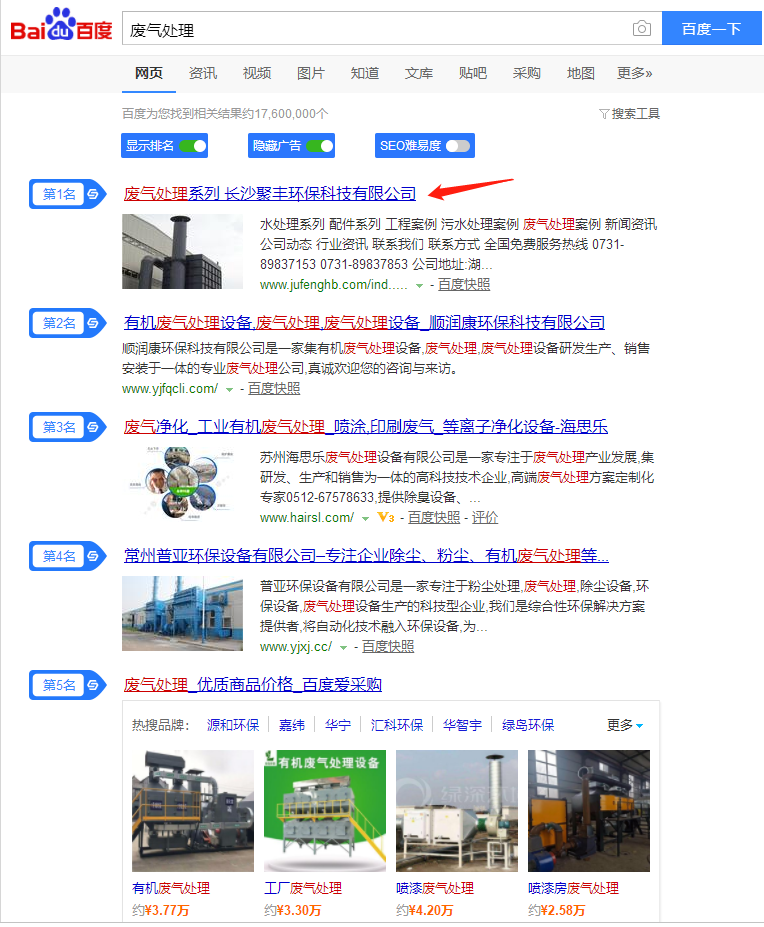Open product image 喷漆废气处理
The height and width of the screenshot is (927, 764).
click(457, 811)
